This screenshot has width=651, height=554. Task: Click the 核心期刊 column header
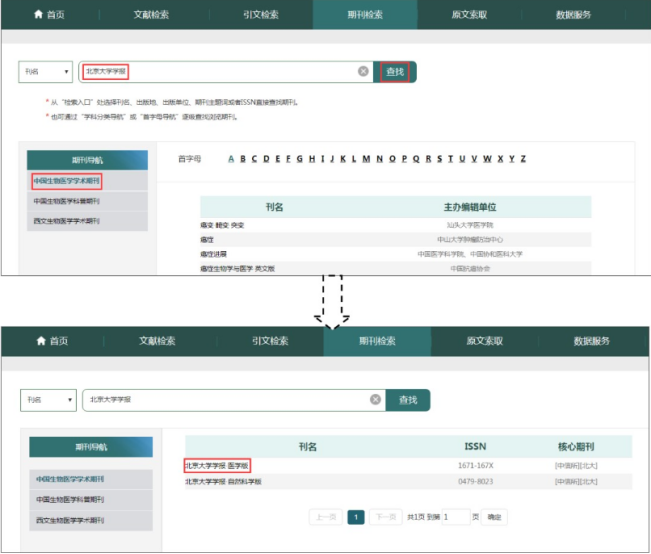[x=576, y=446]
